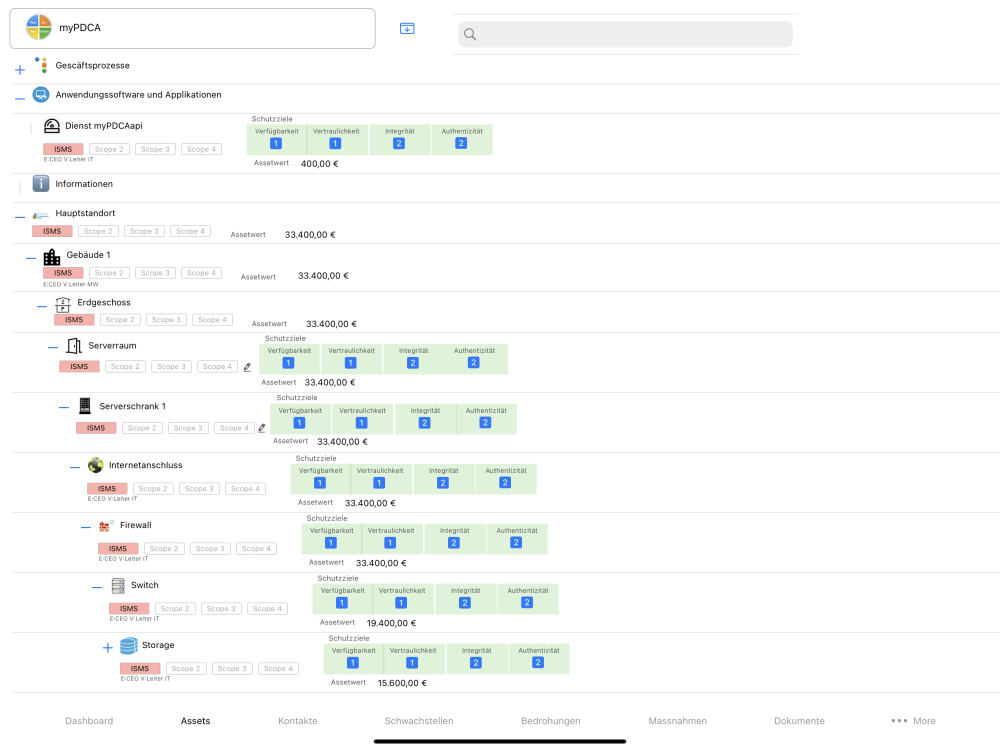Viewport: 1000px width, 749px height.
Task: Click Vertraulichkeit value 1 for Switch
Action: 401,603
